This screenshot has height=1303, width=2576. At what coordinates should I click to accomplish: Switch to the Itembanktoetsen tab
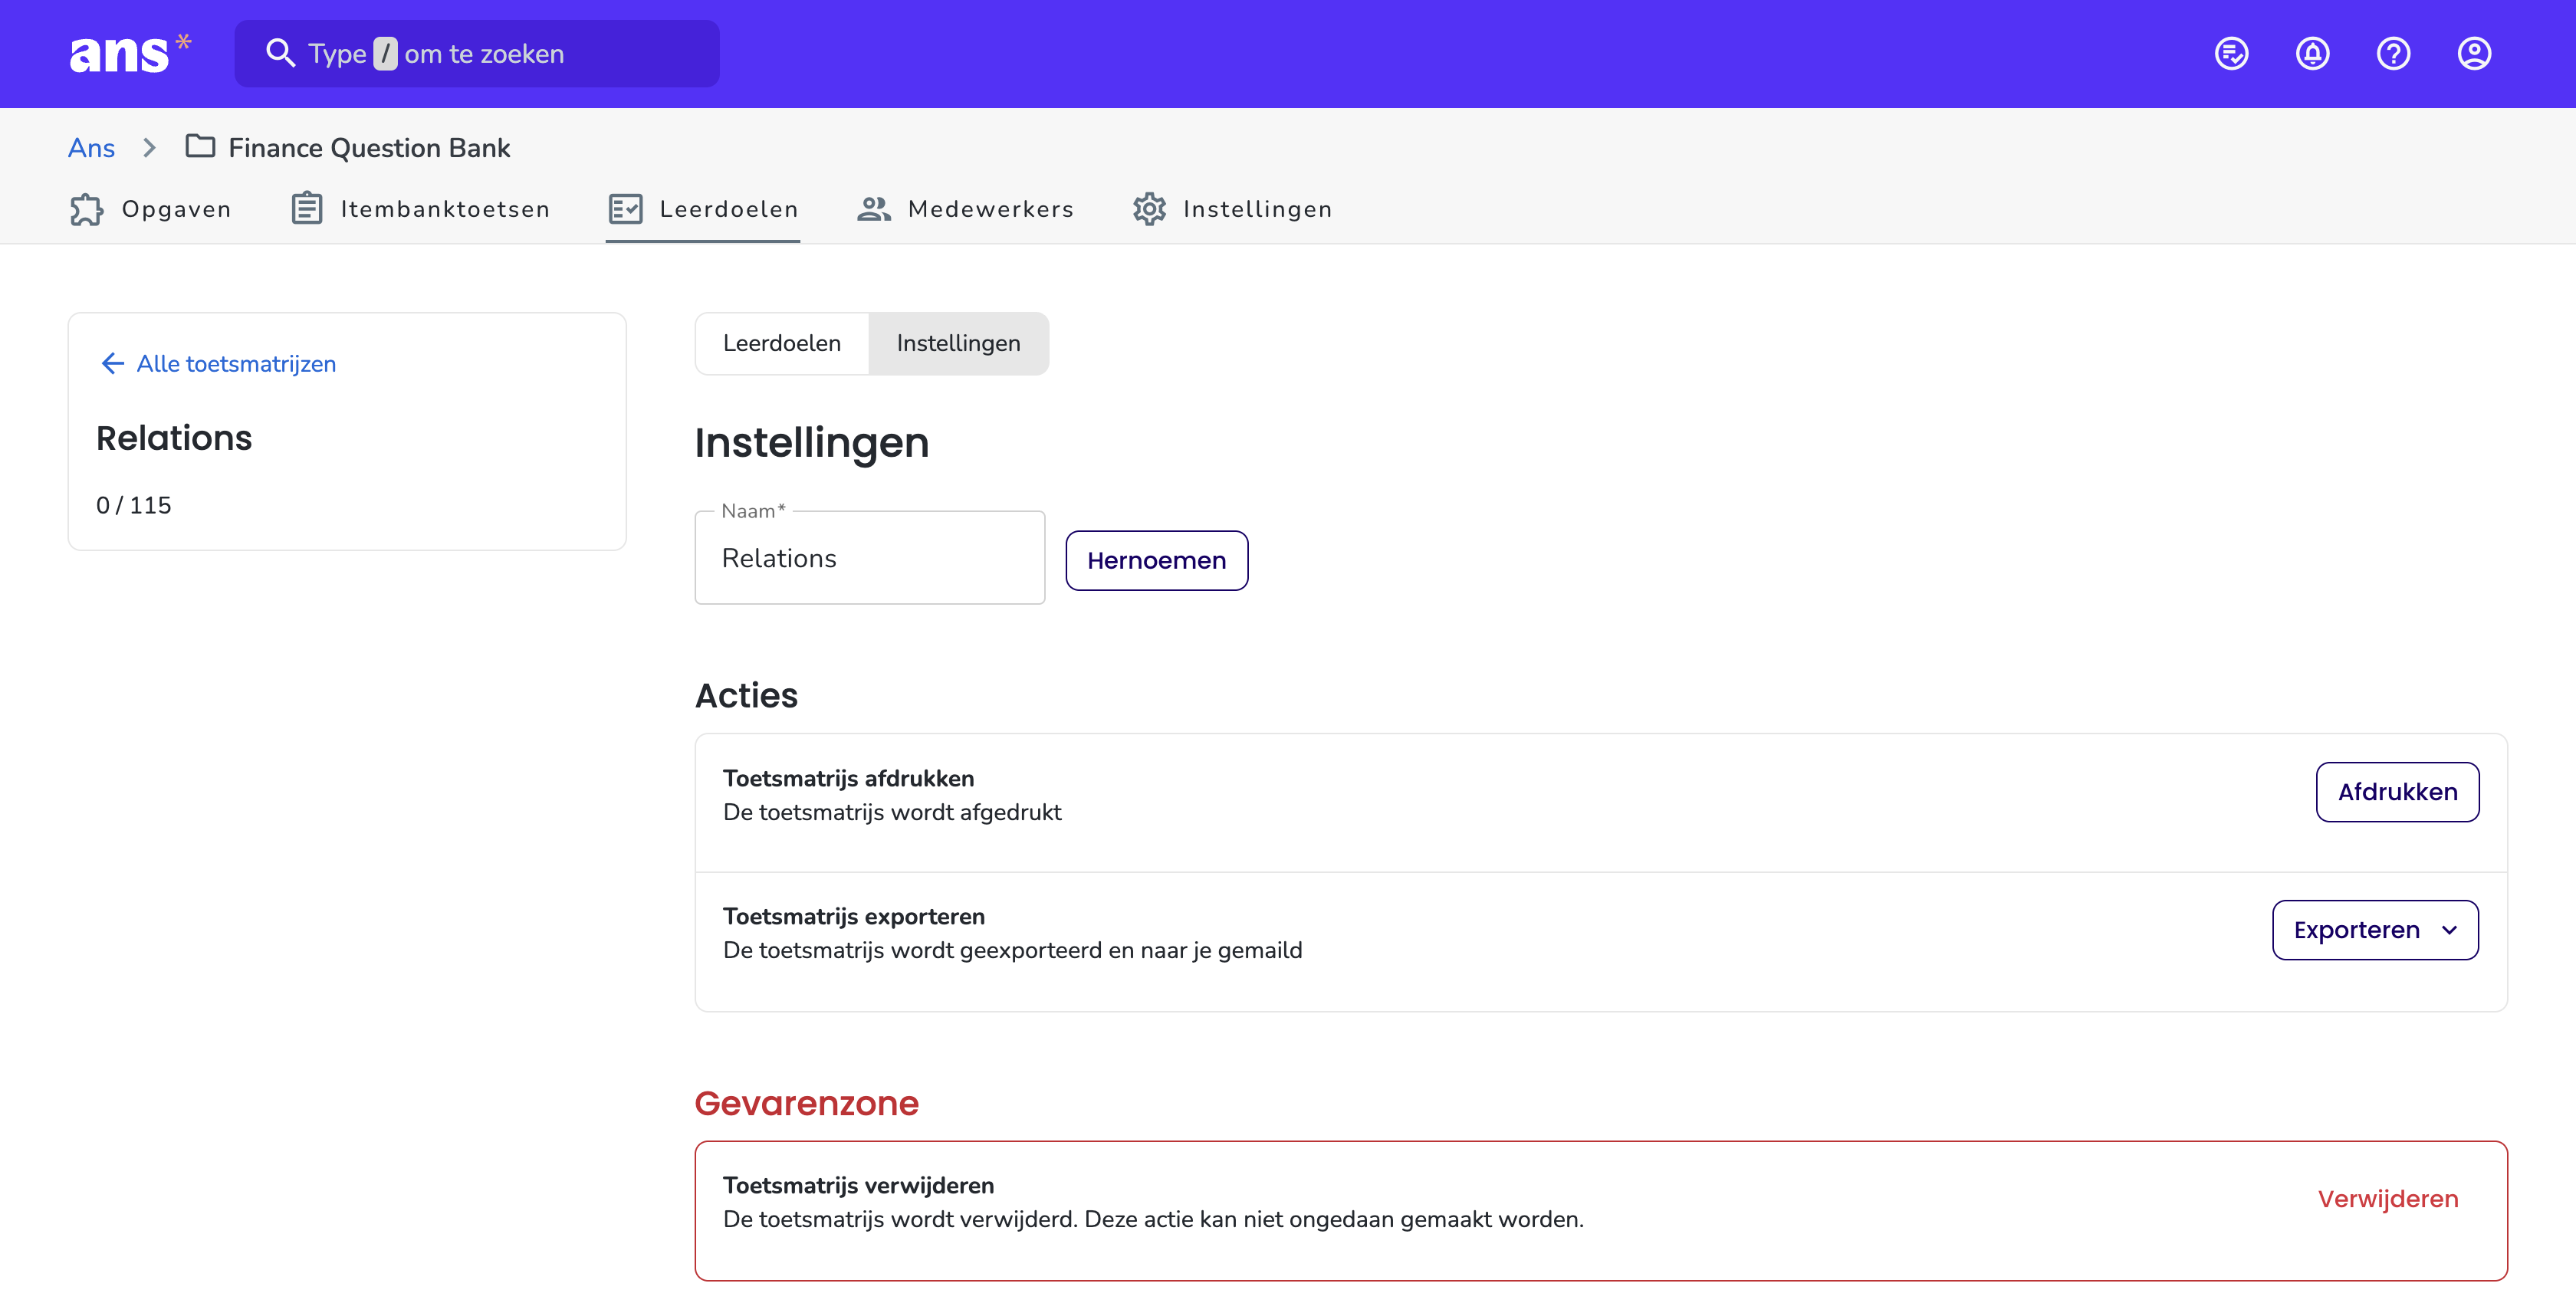[x=420, y=209]
